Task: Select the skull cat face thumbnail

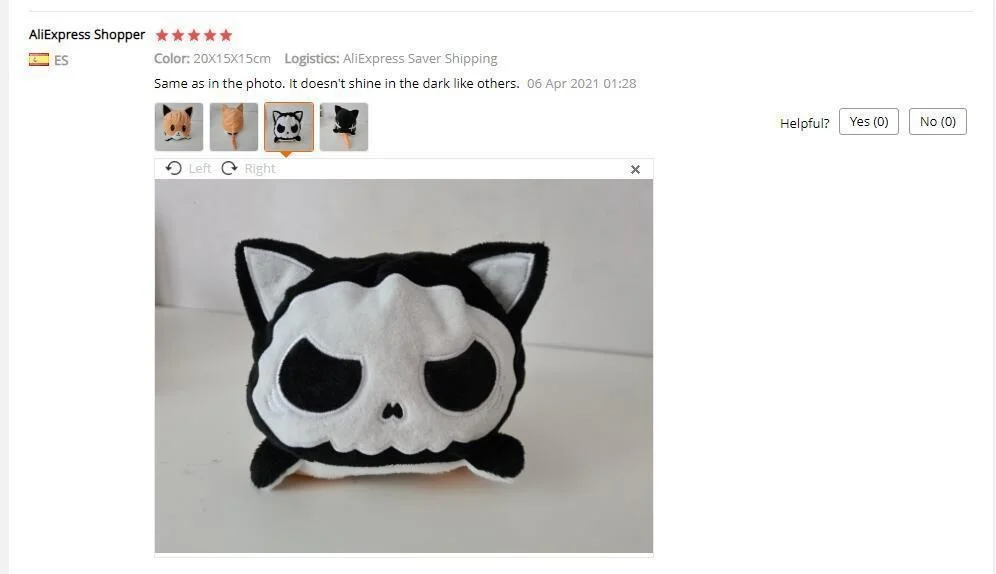Action: click(289, 127)
